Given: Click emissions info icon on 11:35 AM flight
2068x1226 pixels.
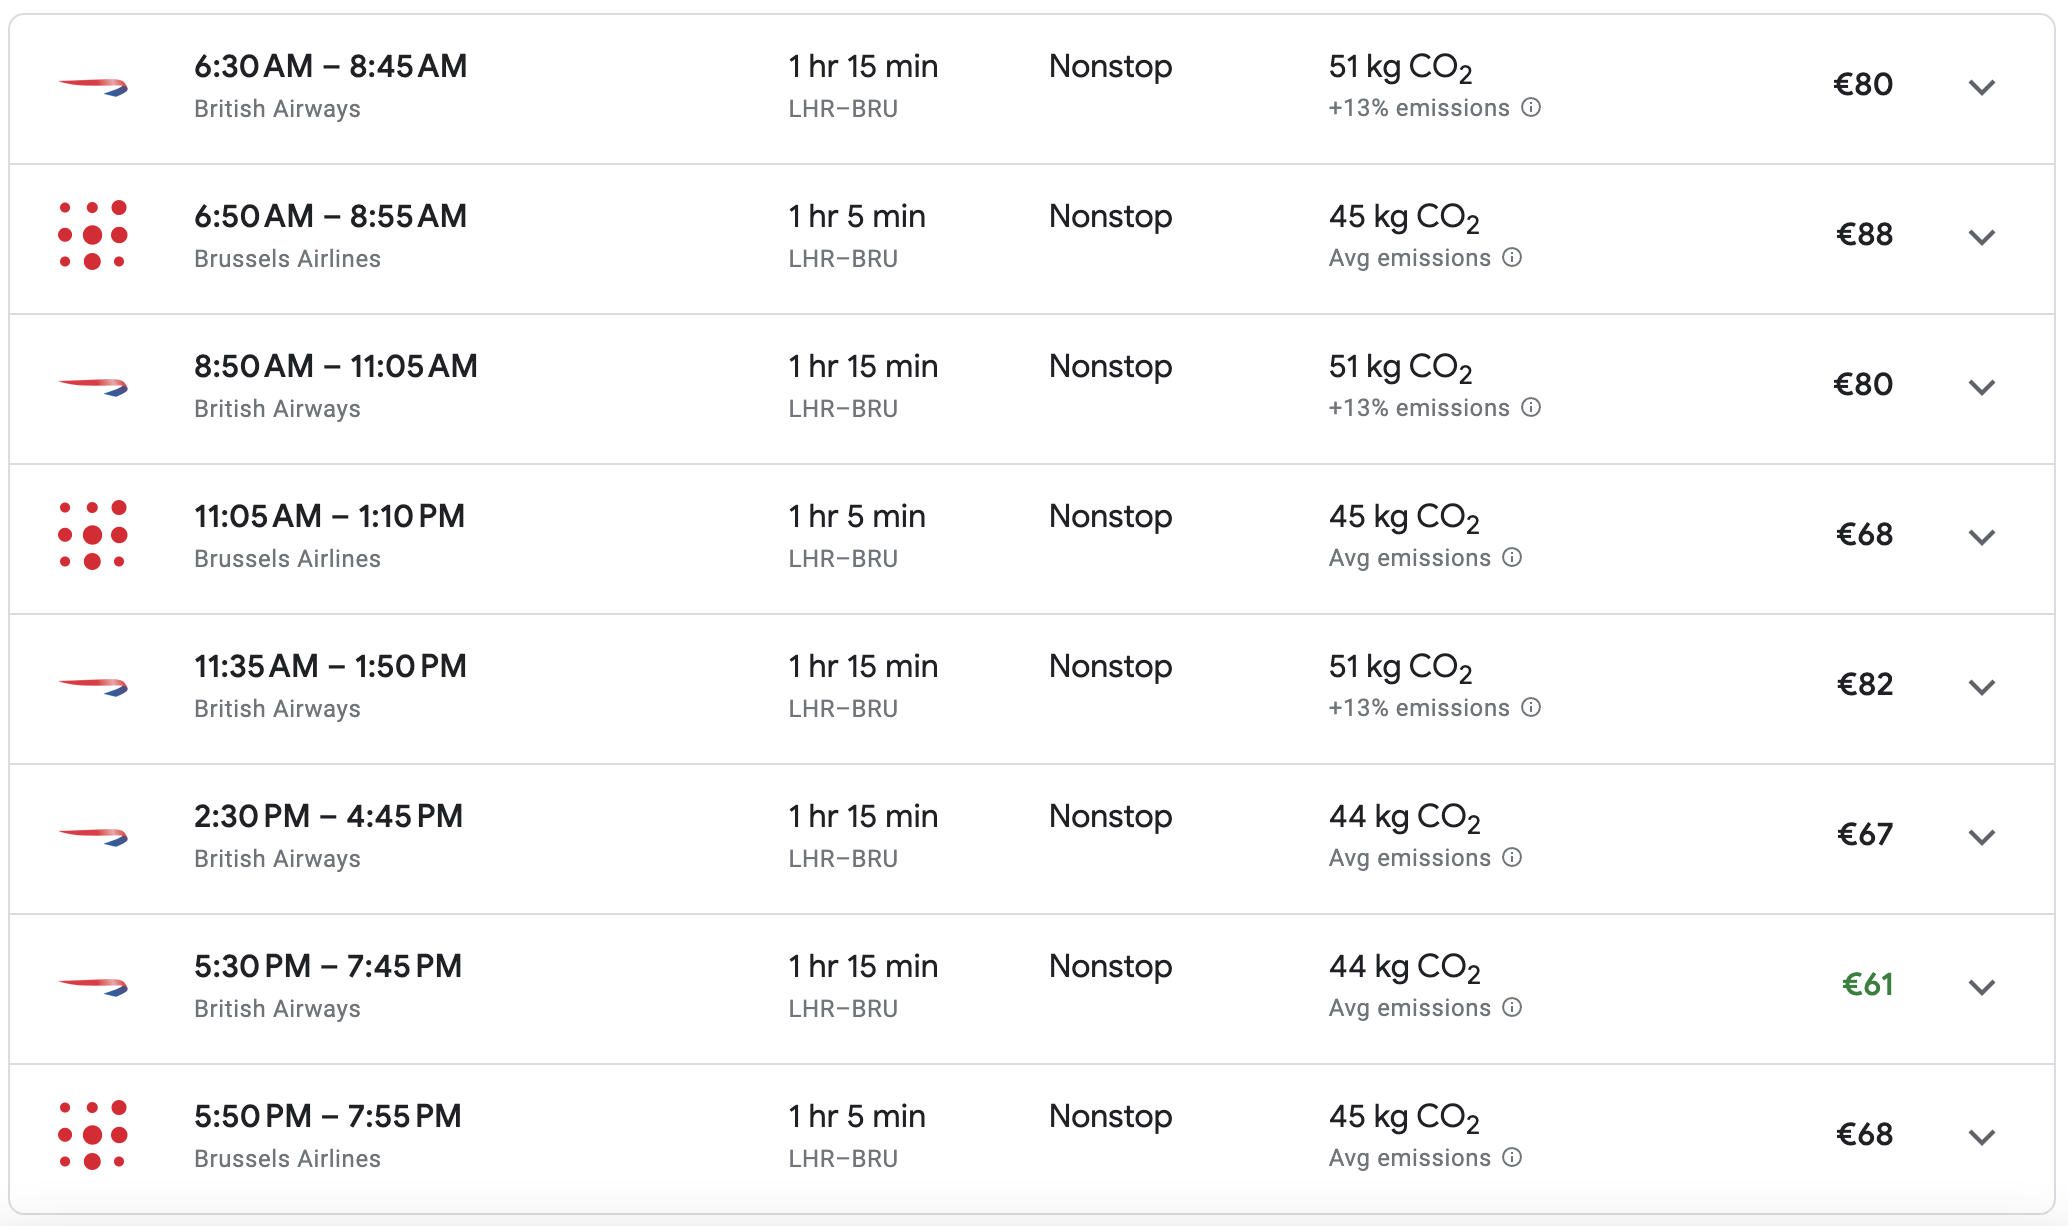Looking at the screenshot, I should point(1531,708).
